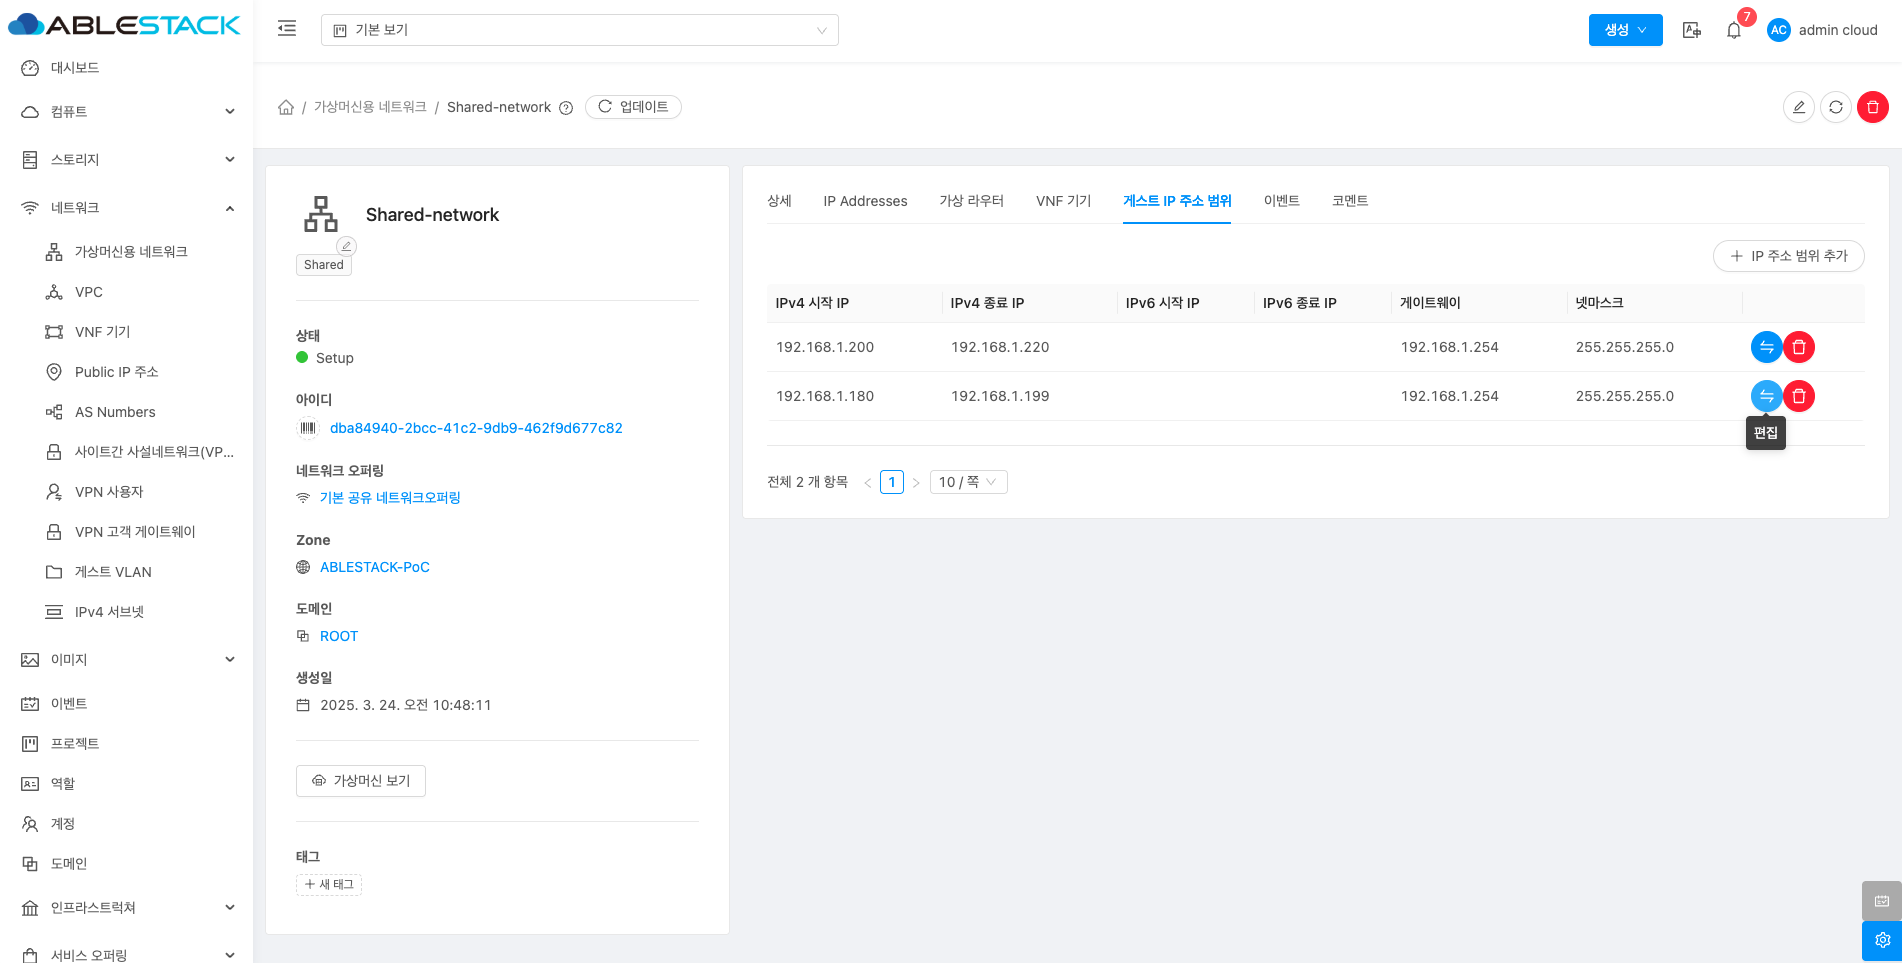Open Public IP 주소 in sidebar
This screenshot has width=1902, height=963.
[x=116, y=372]
